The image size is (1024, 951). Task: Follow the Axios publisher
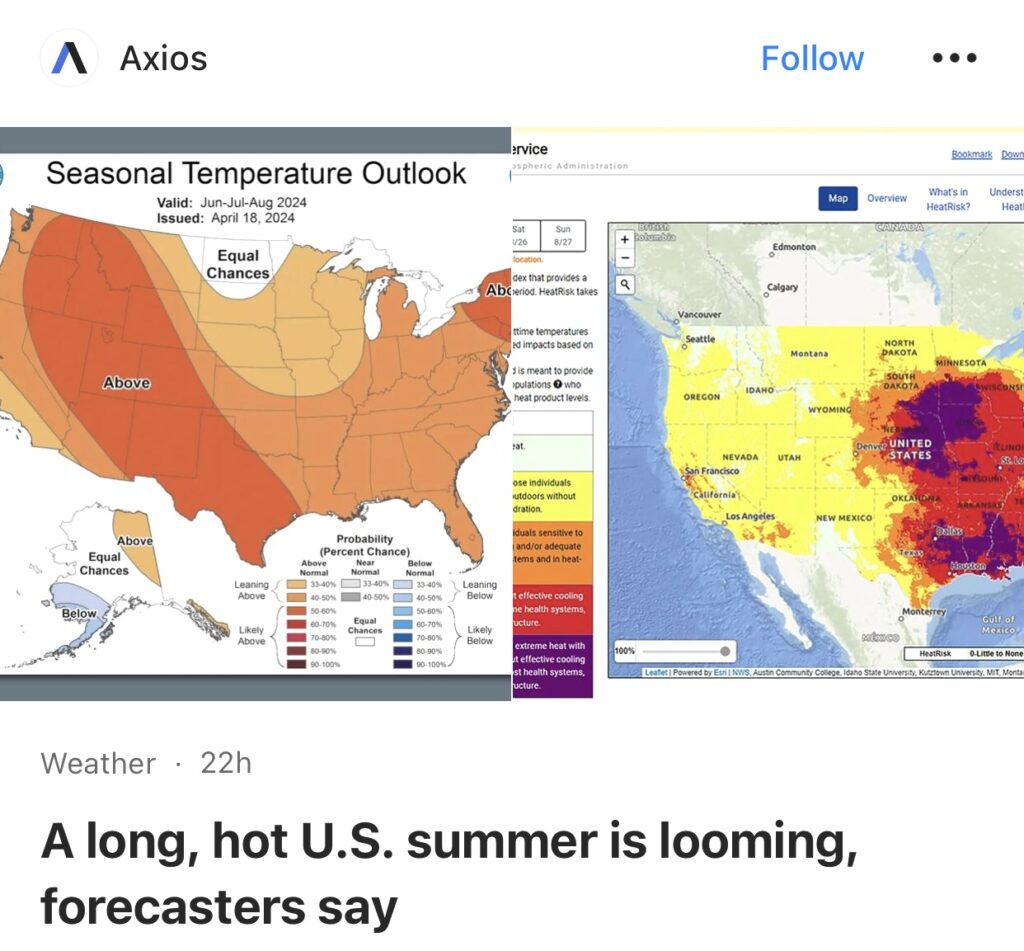(812, 58)
